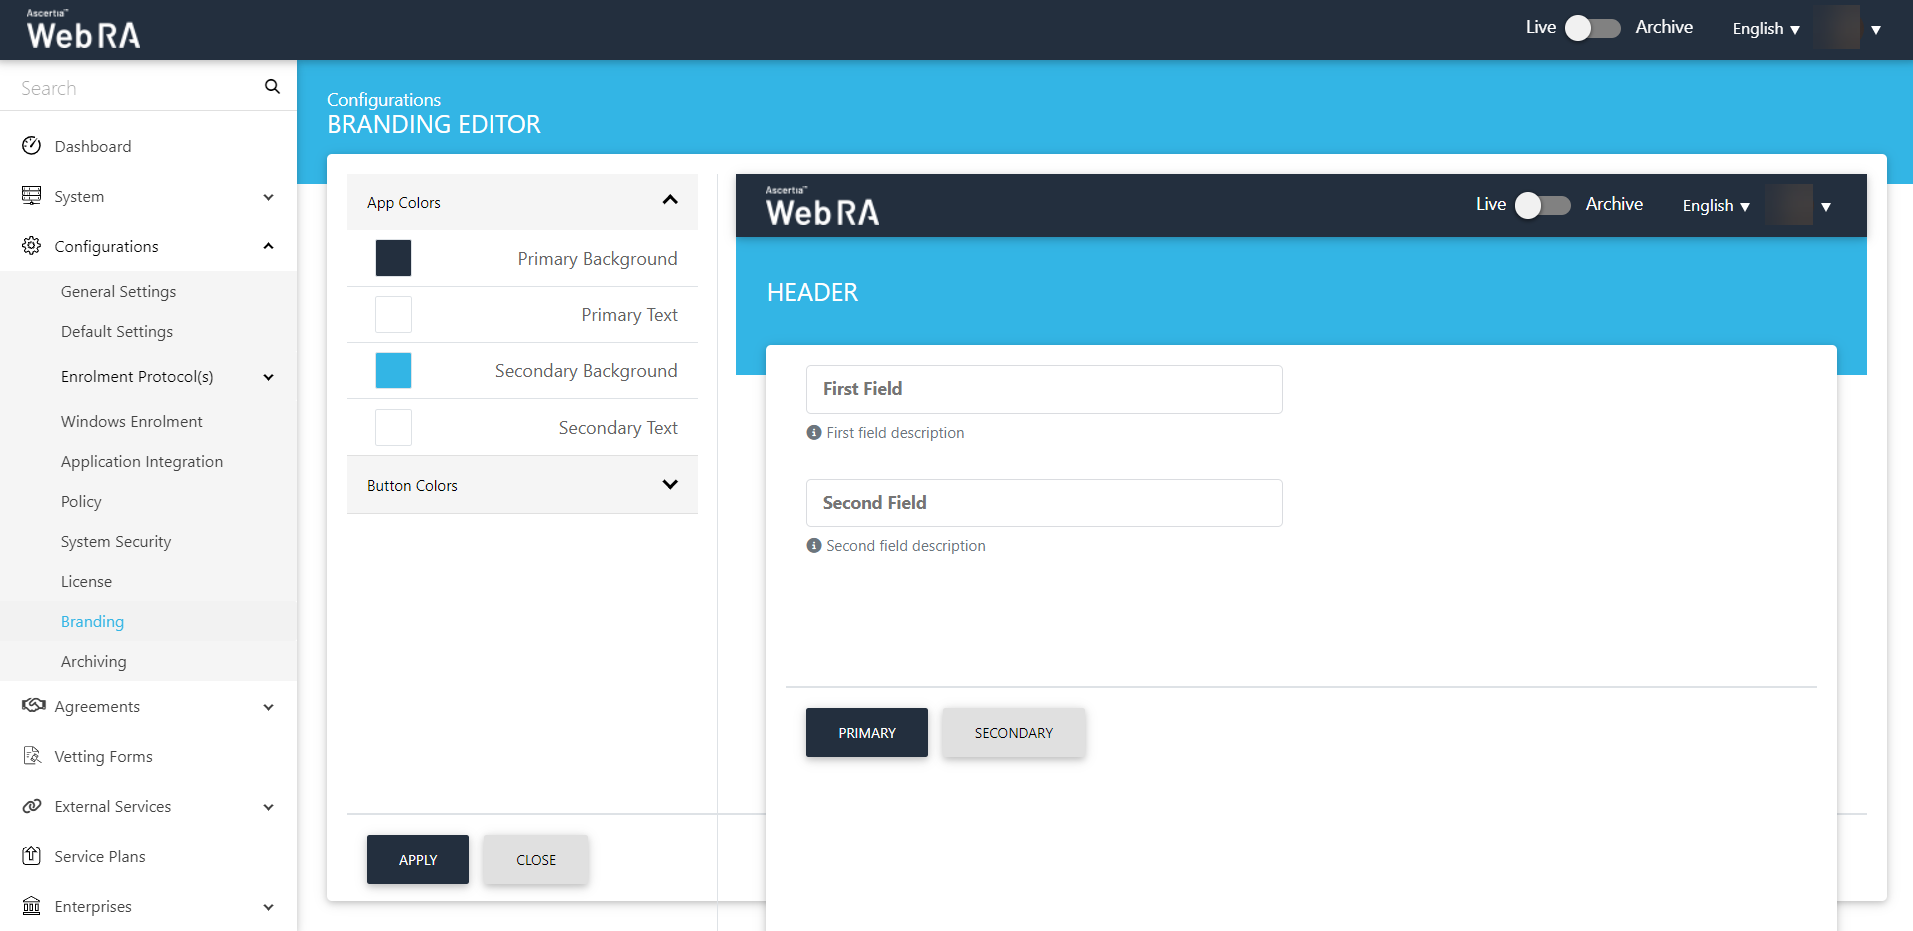Click the preview user avatar
Image resolution: width=1913 pixels, height=931 pixels.
coord(1790,205)
